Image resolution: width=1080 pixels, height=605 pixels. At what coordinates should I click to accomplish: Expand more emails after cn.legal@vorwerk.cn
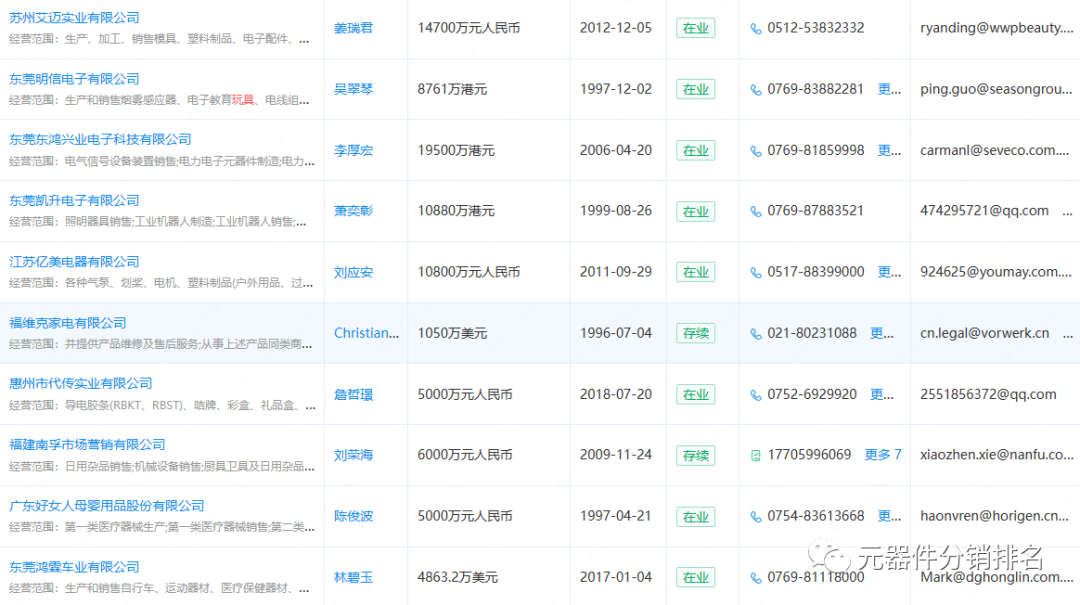[x=1067, y=334]
